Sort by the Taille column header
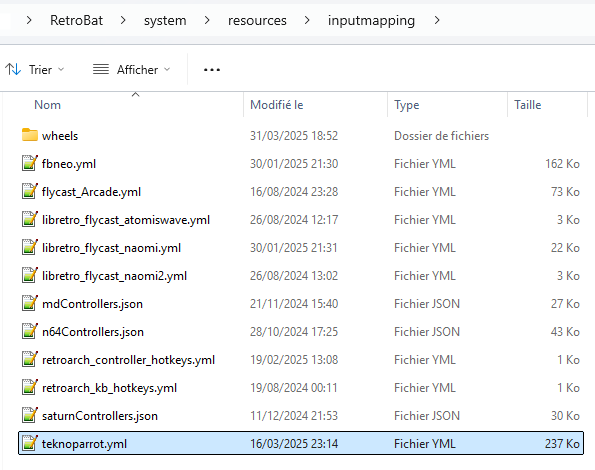 pos(527,105)
